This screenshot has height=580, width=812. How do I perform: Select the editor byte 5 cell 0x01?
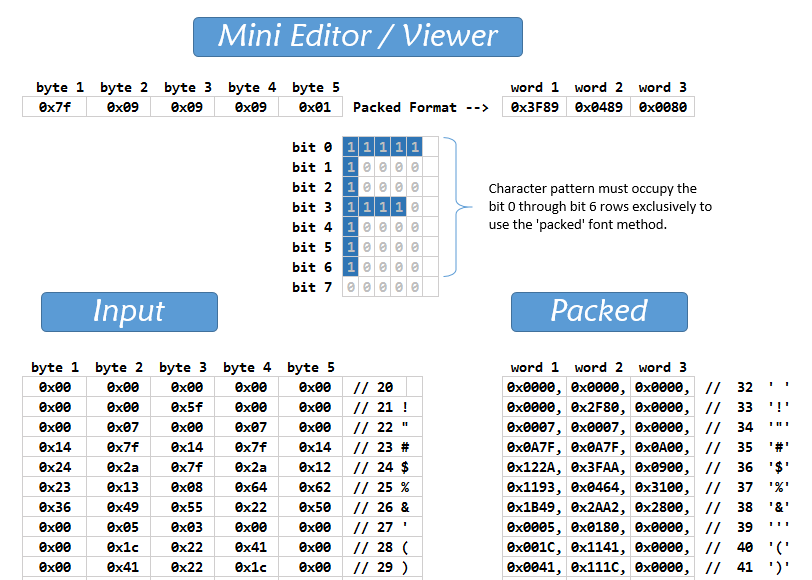point(310,107)
